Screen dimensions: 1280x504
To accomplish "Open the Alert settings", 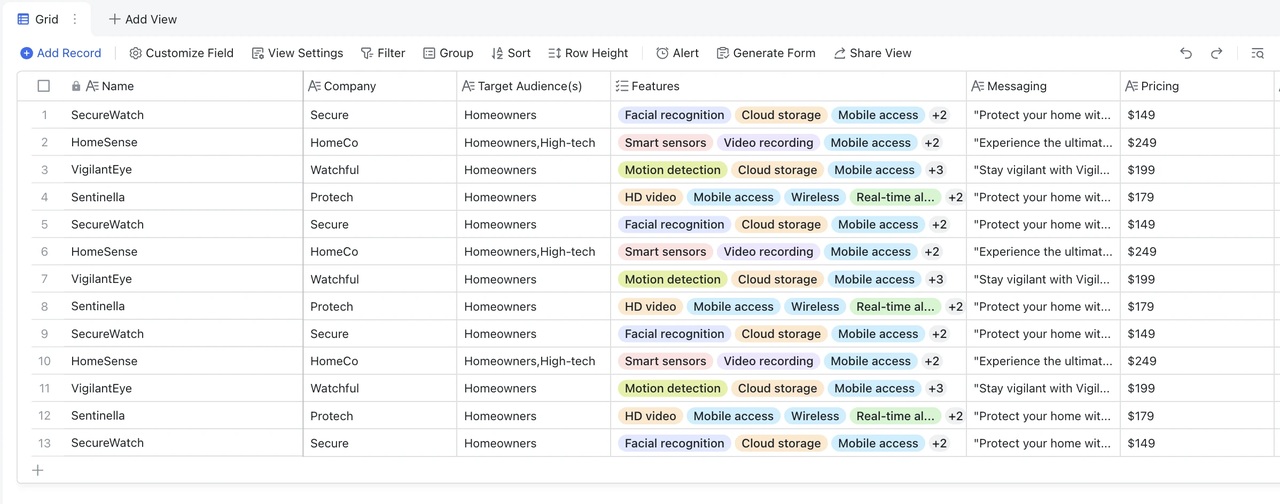I will pyautogui.click(x=677, y=53).
